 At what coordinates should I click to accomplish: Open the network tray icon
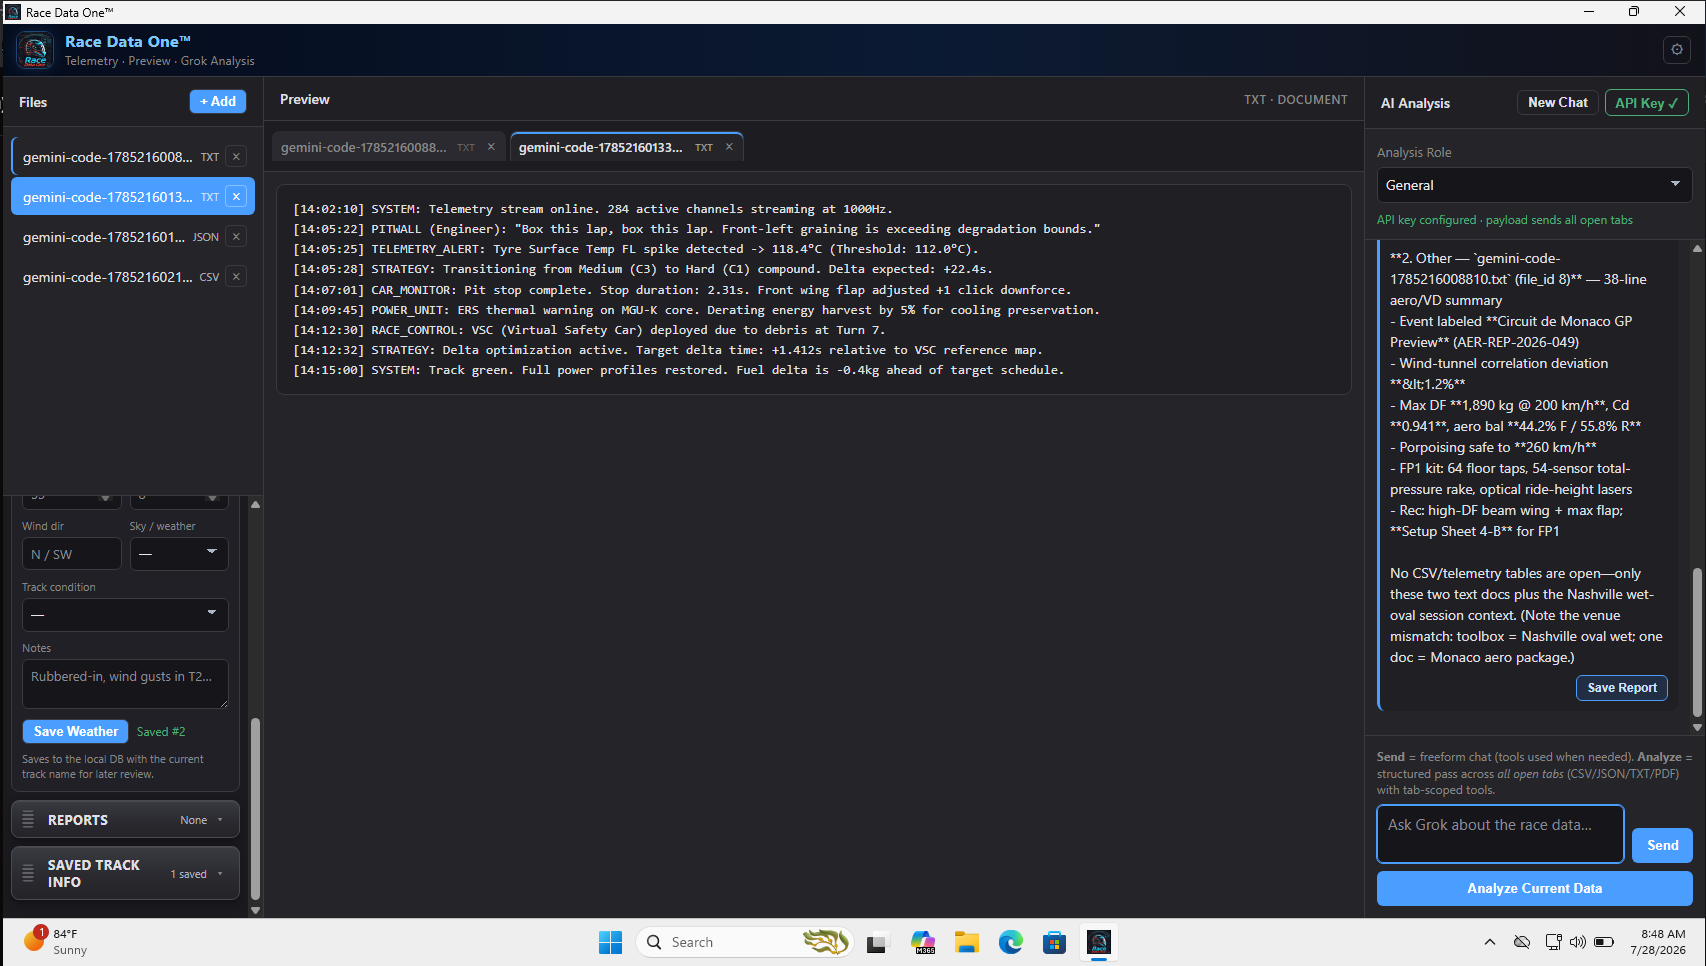pos(1553,942)
